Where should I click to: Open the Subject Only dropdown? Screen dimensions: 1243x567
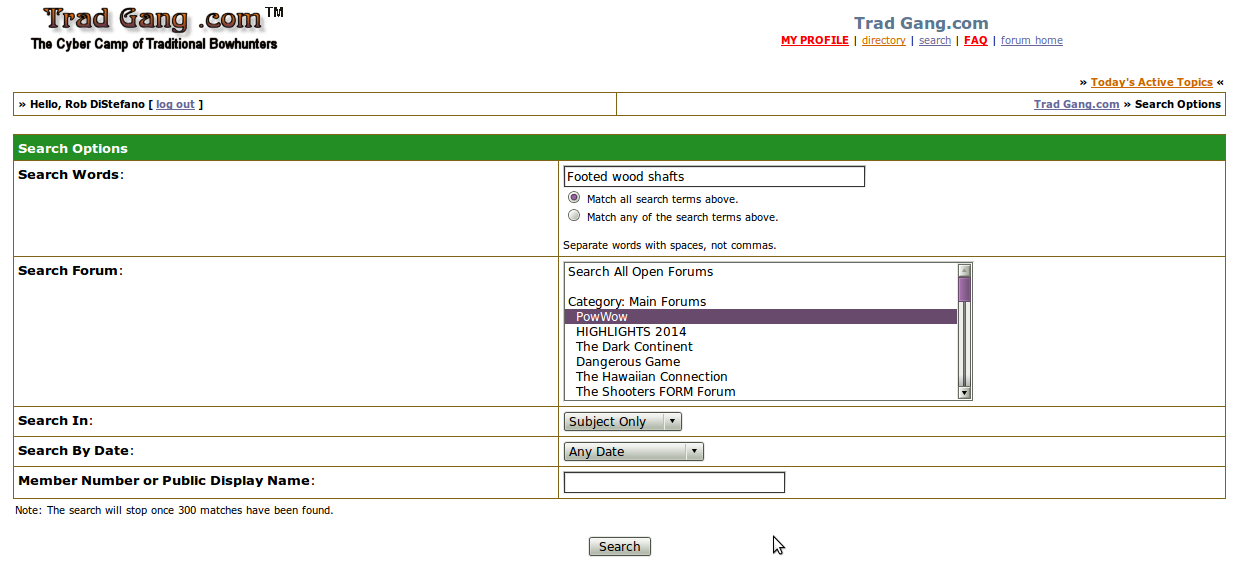tap(623, 422)
